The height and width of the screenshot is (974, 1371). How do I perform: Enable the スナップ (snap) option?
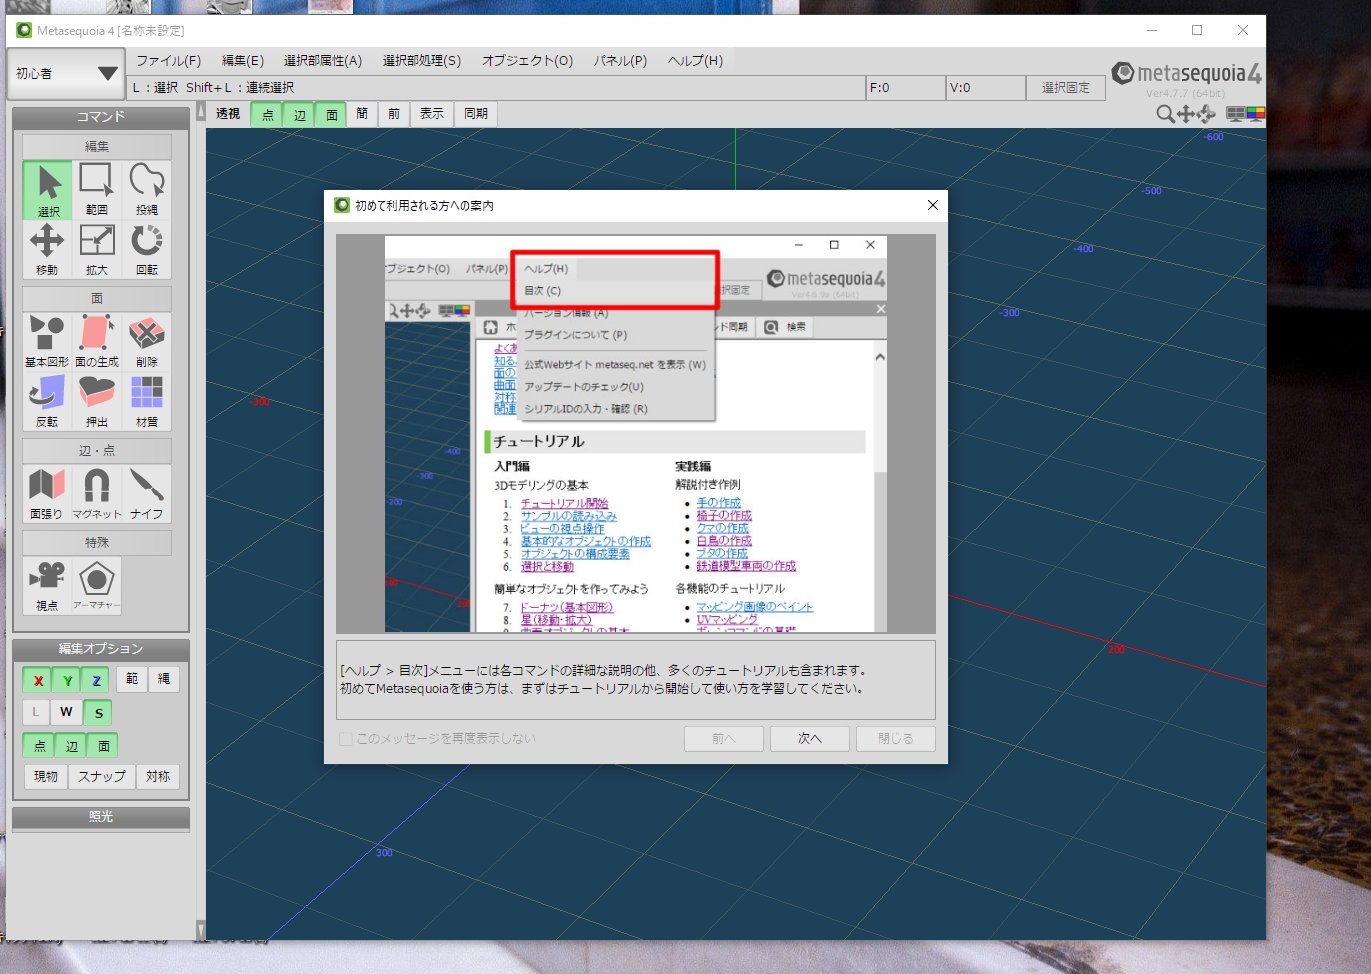pyautogui.click(x=102, y=776)
